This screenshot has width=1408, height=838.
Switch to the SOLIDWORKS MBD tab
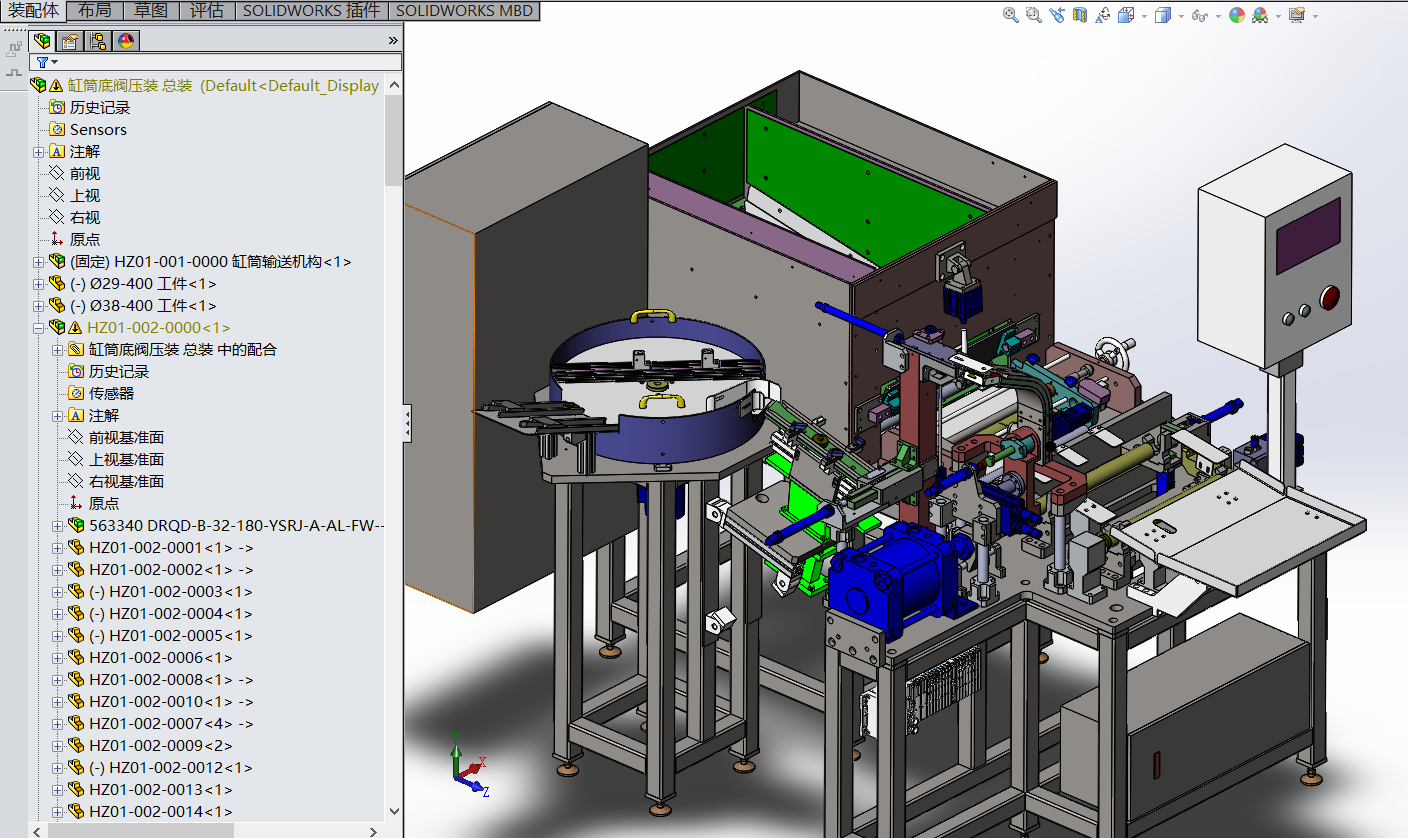(x=464, y=11)
